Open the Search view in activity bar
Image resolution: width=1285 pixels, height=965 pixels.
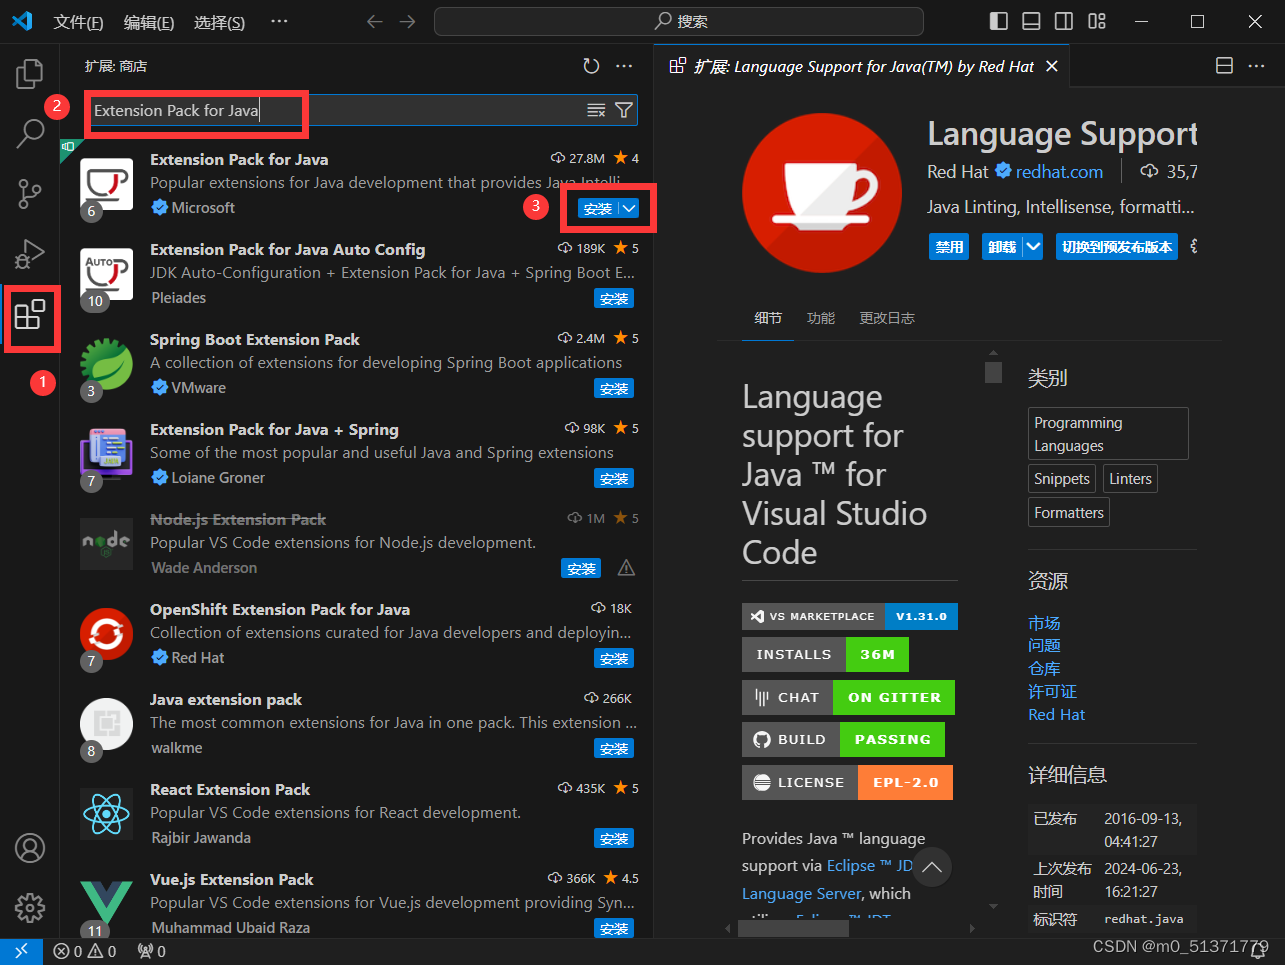[30, 133]
